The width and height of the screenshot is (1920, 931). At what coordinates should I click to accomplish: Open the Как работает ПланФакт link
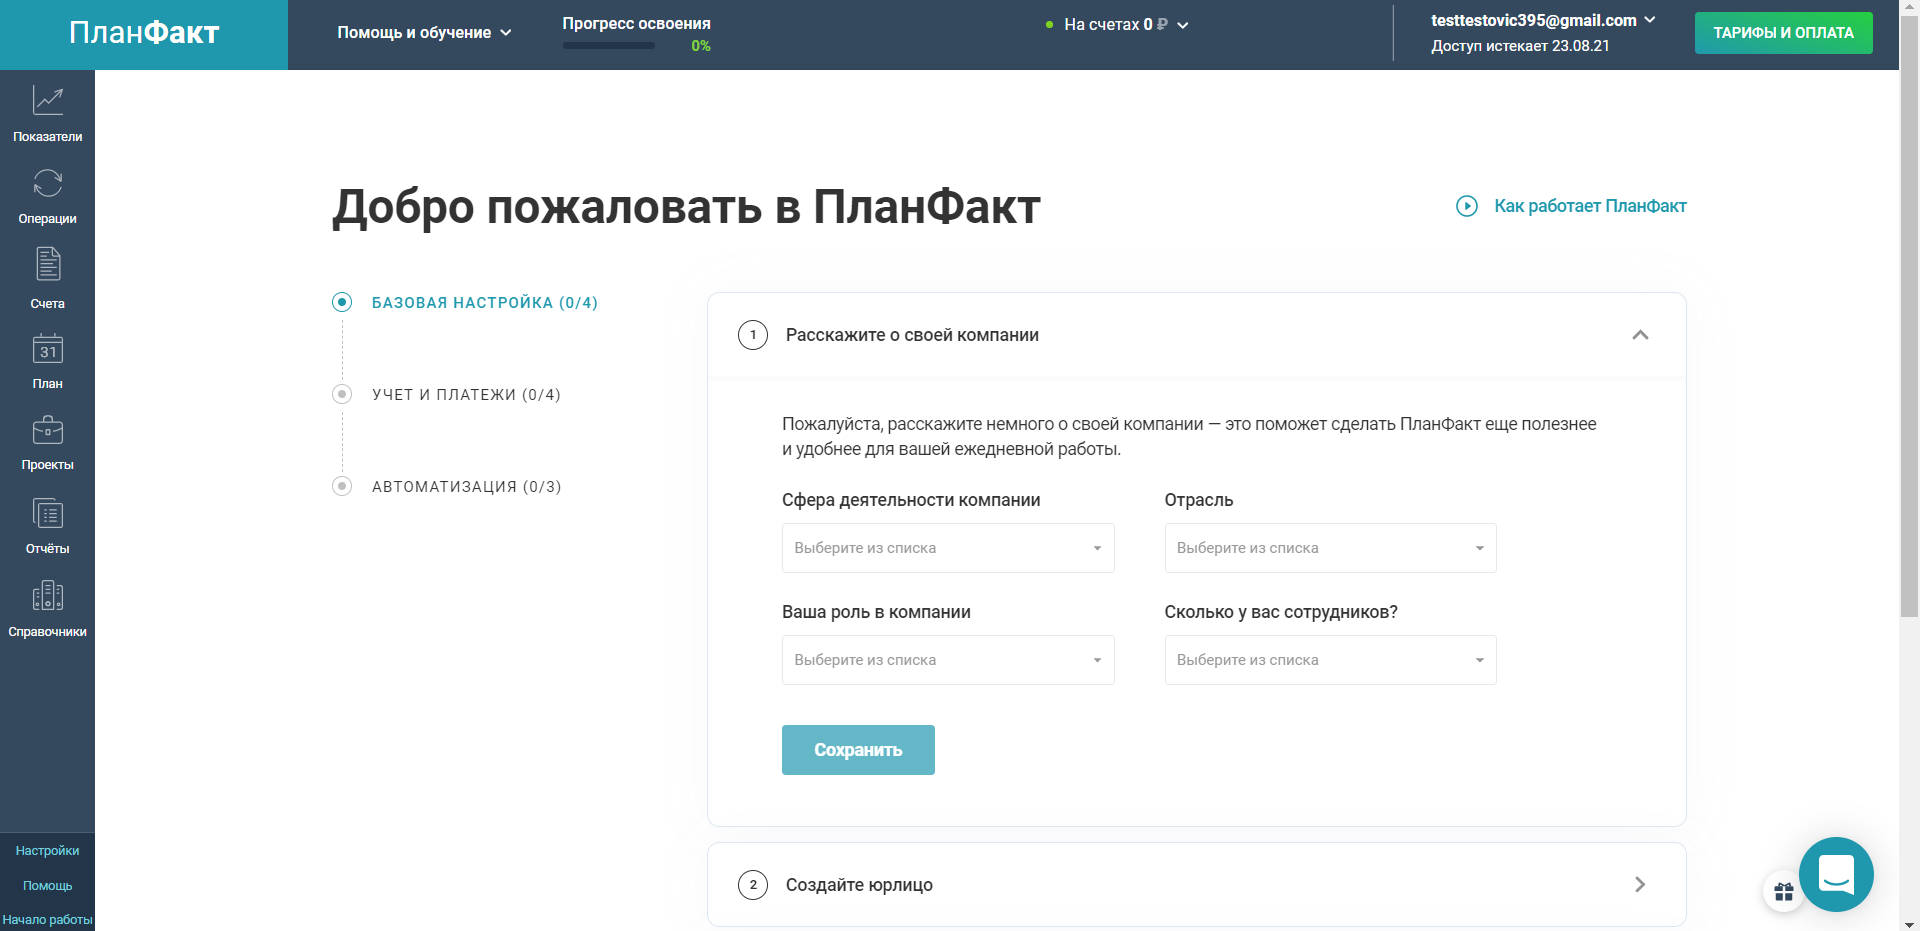(1590, 206)
